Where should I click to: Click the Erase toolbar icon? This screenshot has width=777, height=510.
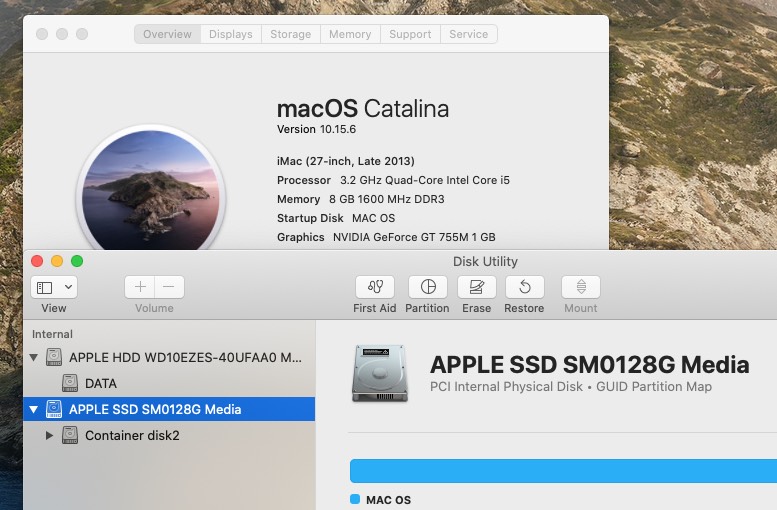click(476, 287)
